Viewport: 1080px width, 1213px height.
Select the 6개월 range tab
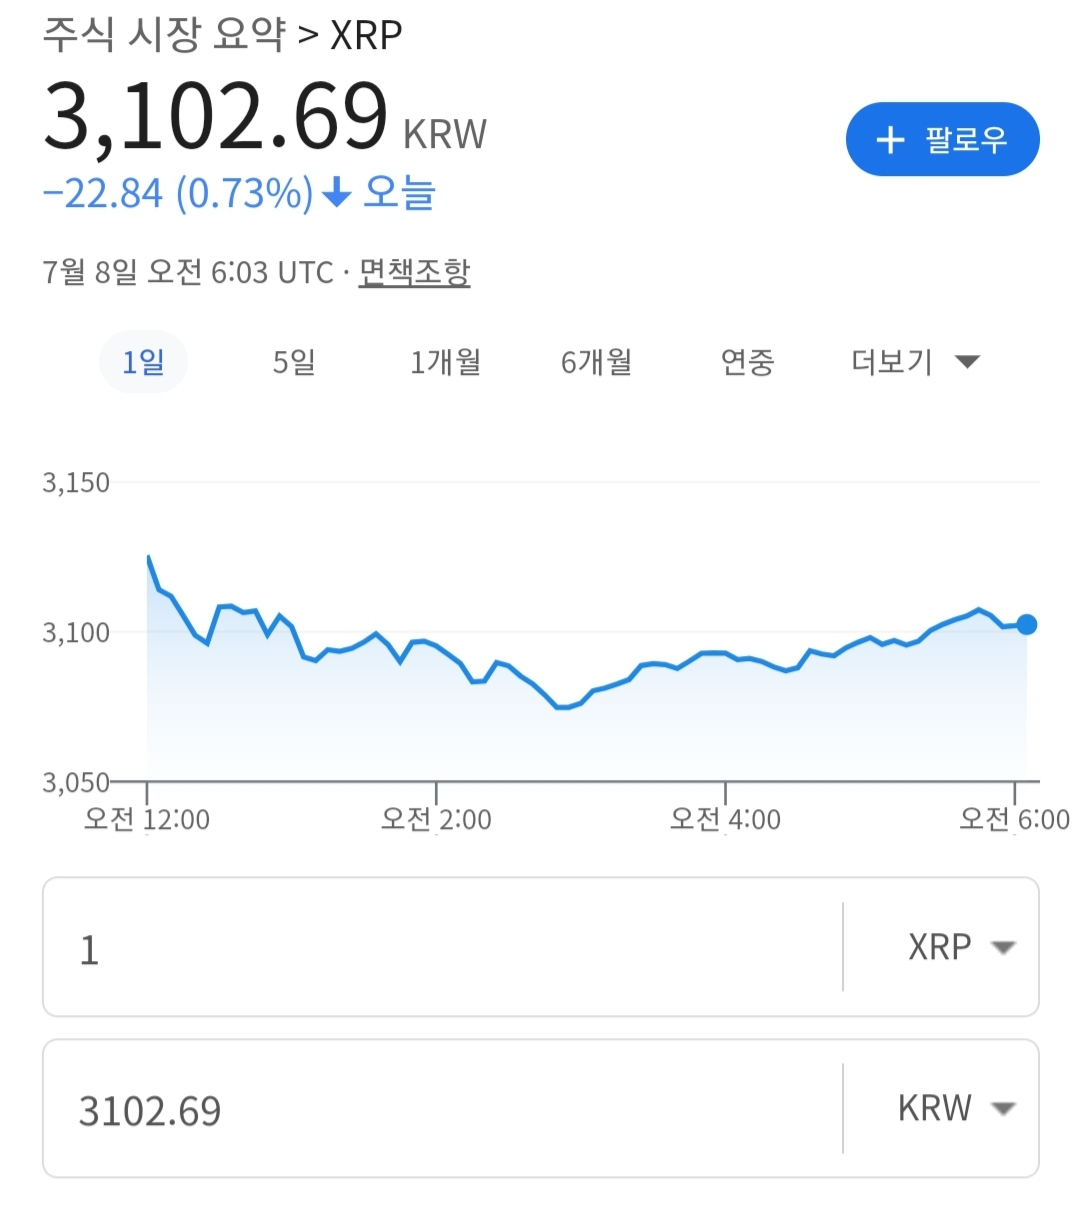click(596, 361)
